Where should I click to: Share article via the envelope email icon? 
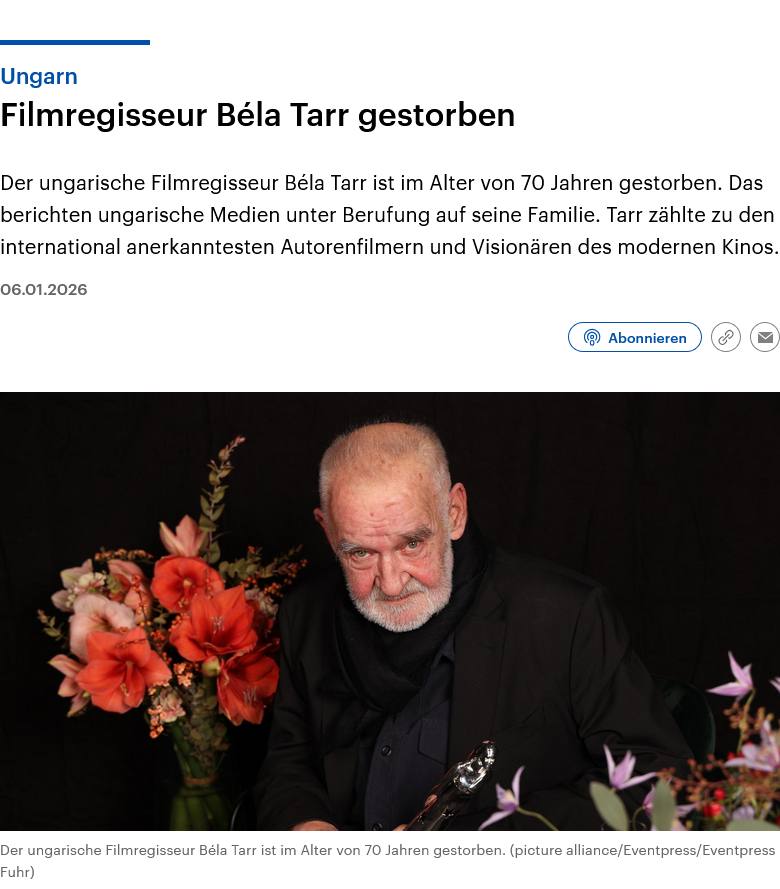point(765,337)
